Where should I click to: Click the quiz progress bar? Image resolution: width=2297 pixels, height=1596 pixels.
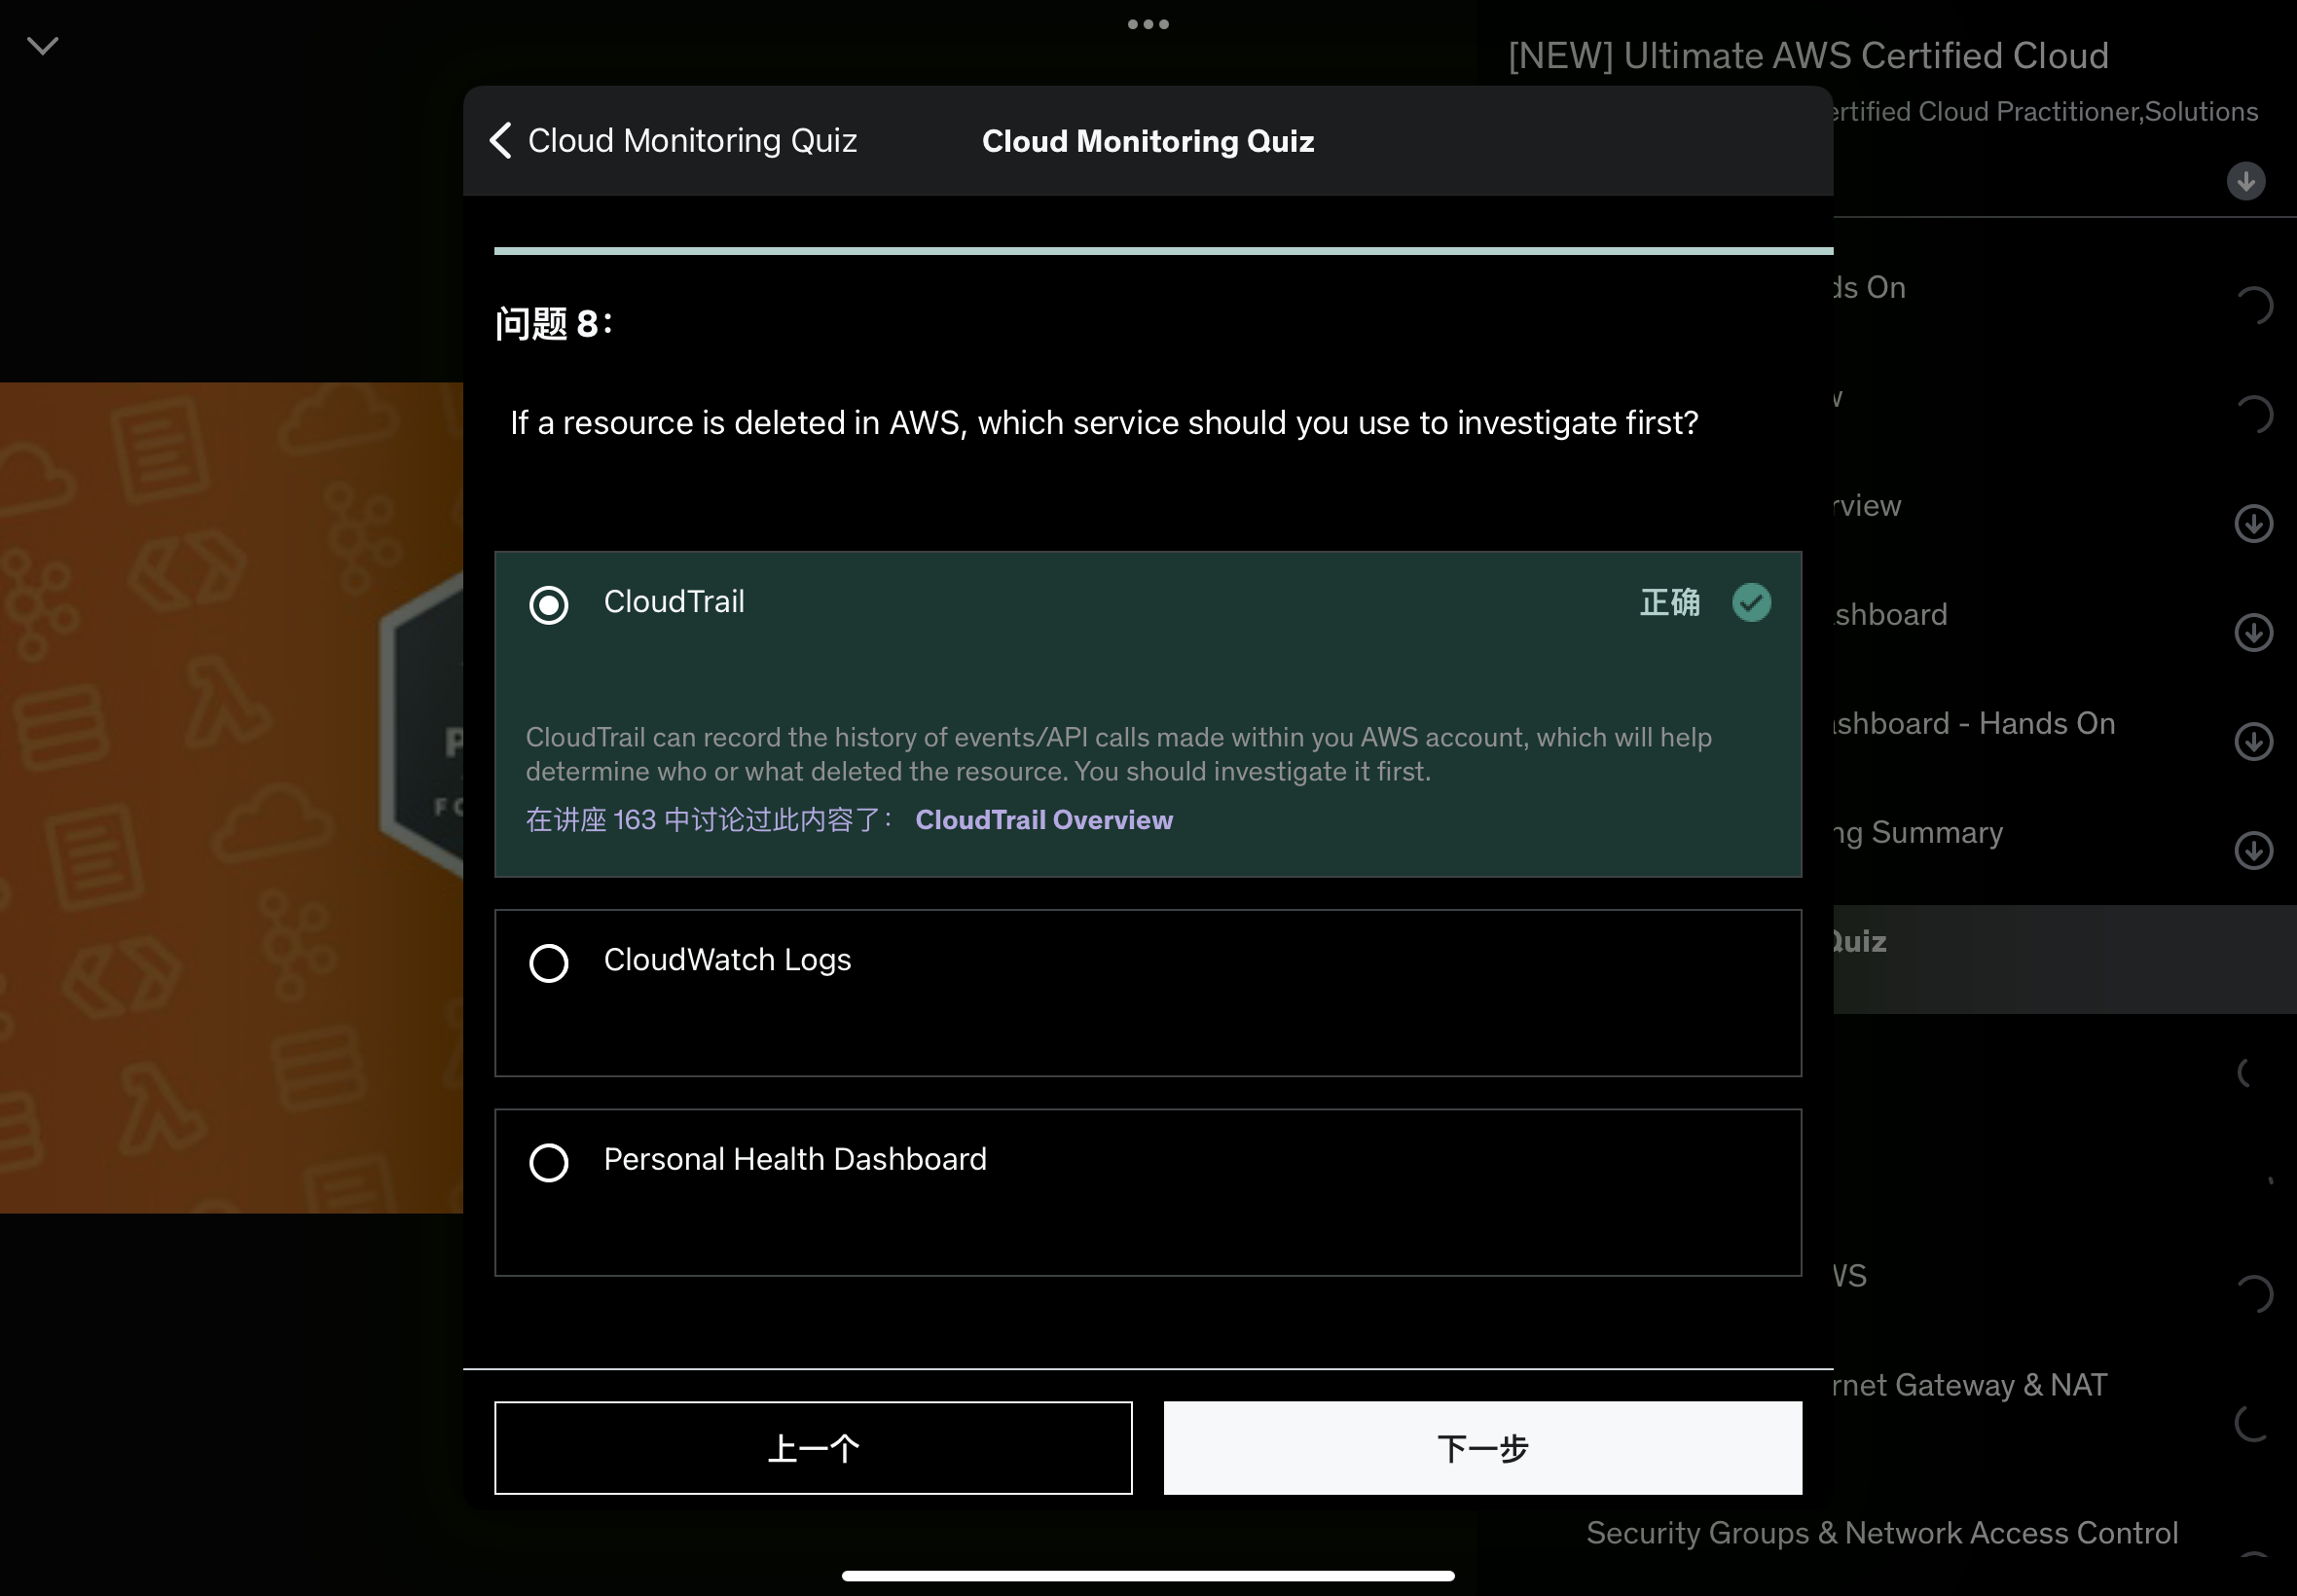1162,251
